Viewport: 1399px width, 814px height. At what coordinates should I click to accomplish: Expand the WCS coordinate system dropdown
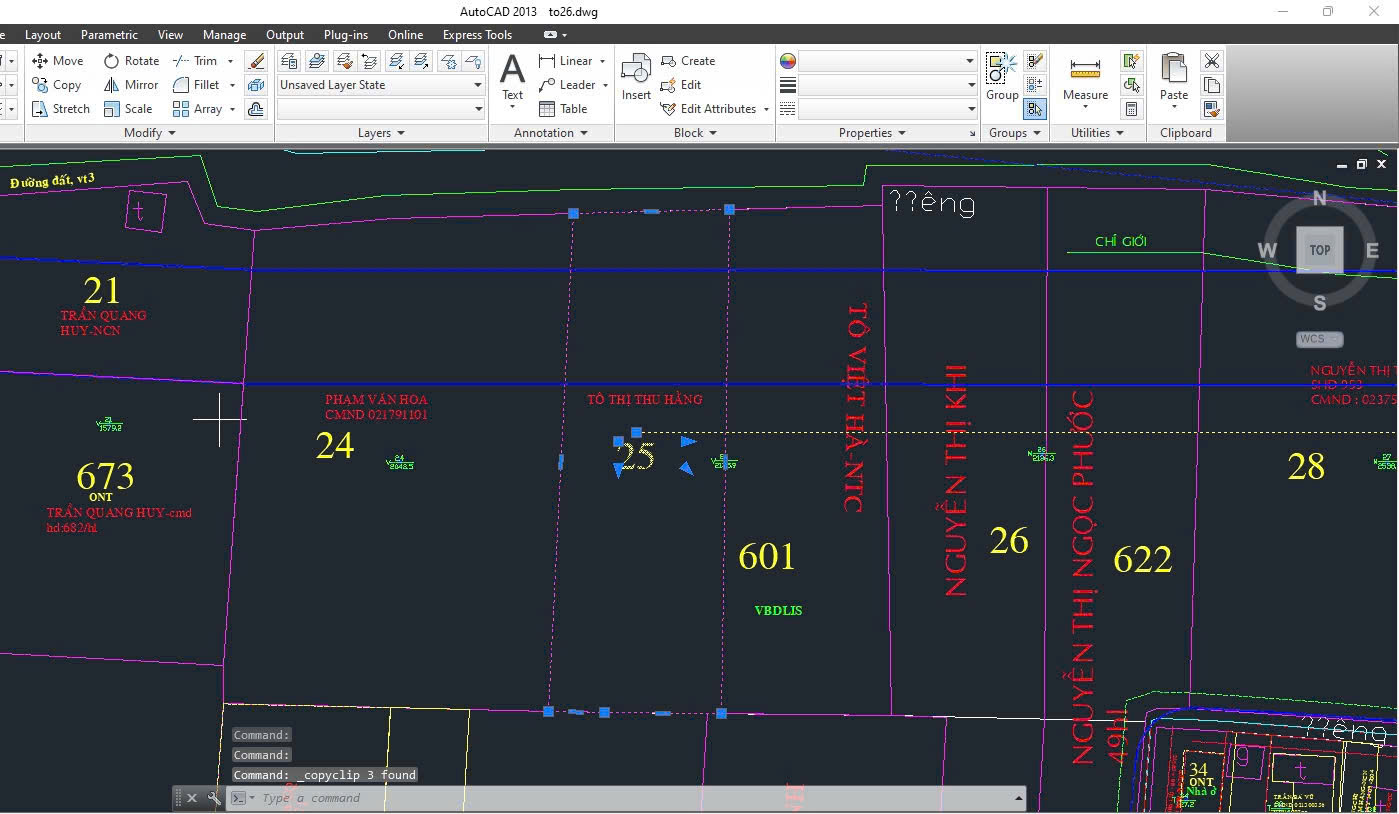[x=1318, y=339]
